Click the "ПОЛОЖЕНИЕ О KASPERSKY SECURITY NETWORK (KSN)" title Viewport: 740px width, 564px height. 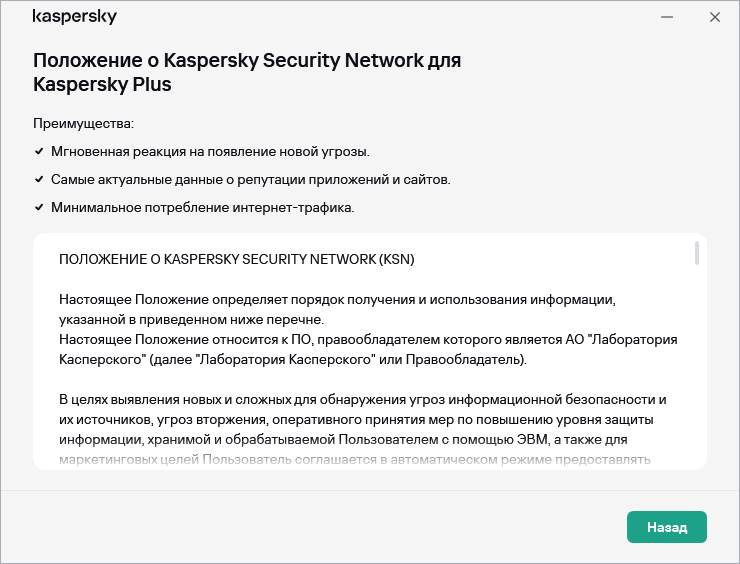tap(236, 259)
